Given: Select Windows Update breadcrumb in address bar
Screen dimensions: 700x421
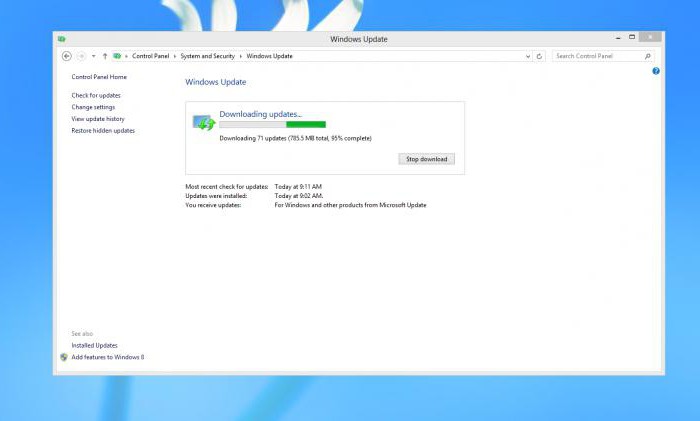Looking at the screenshot, I should tap(269, 56).
